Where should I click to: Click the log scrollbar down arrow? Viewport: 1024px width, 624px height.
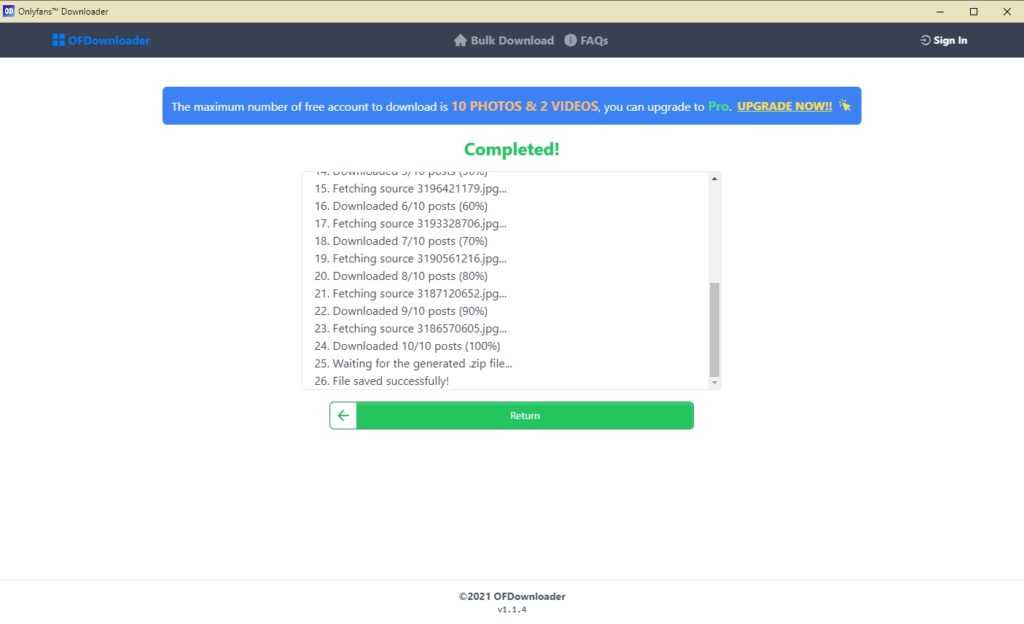(714, 382)
